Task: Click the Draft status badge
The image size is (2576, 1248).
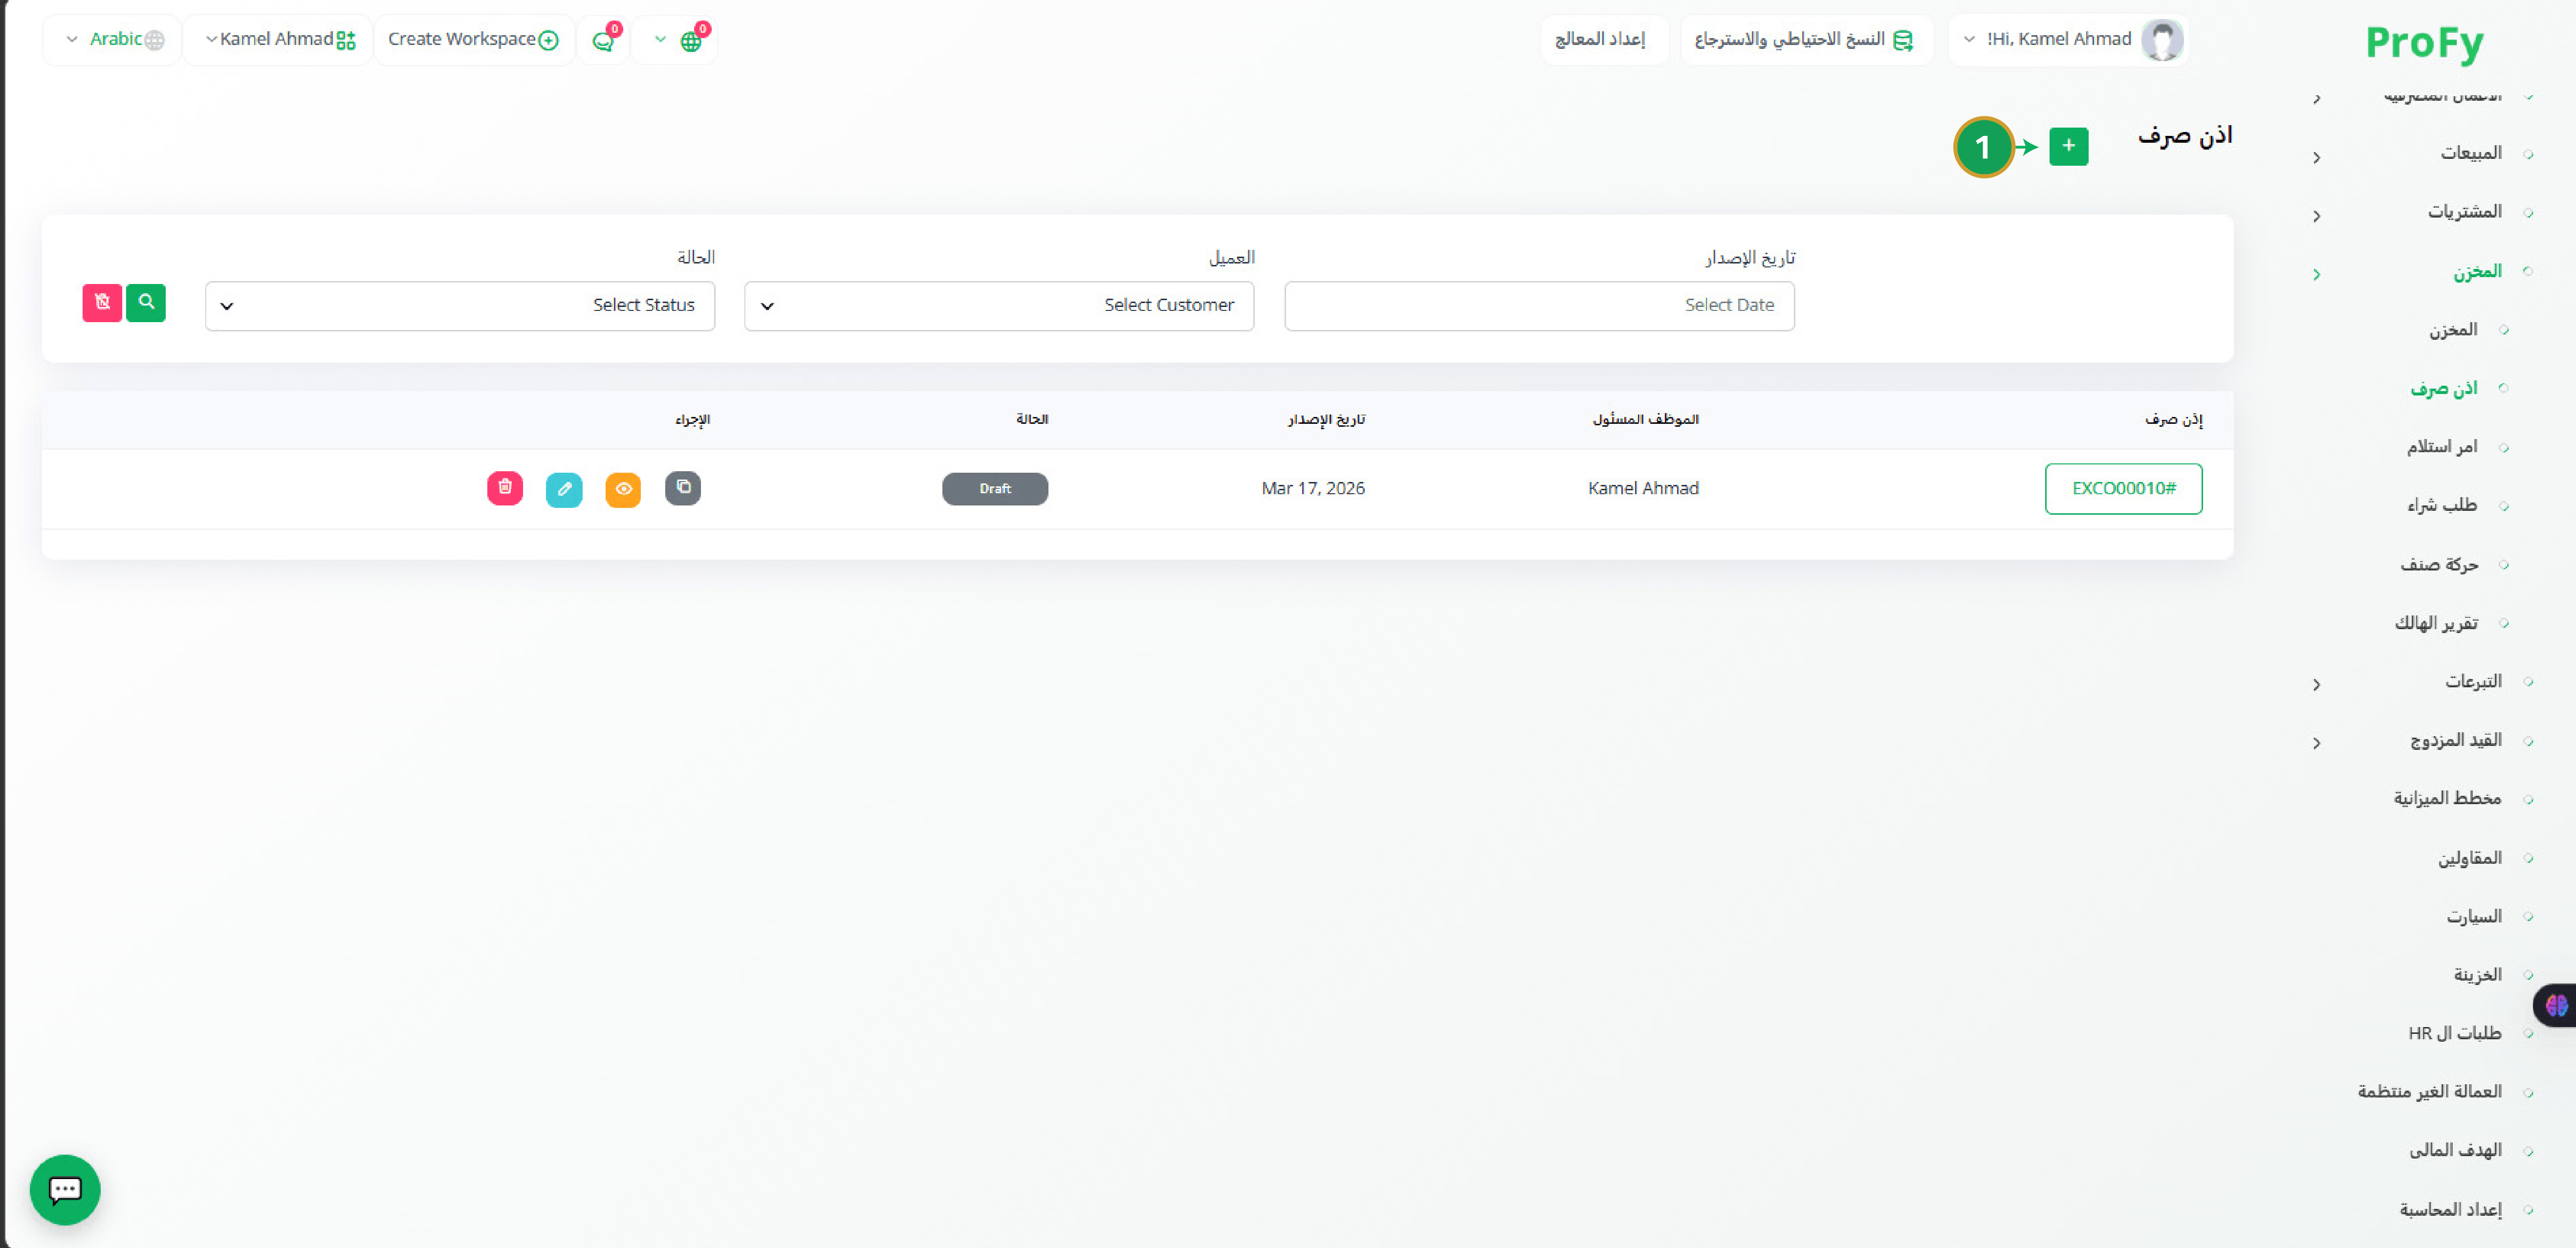Action: 995,488
